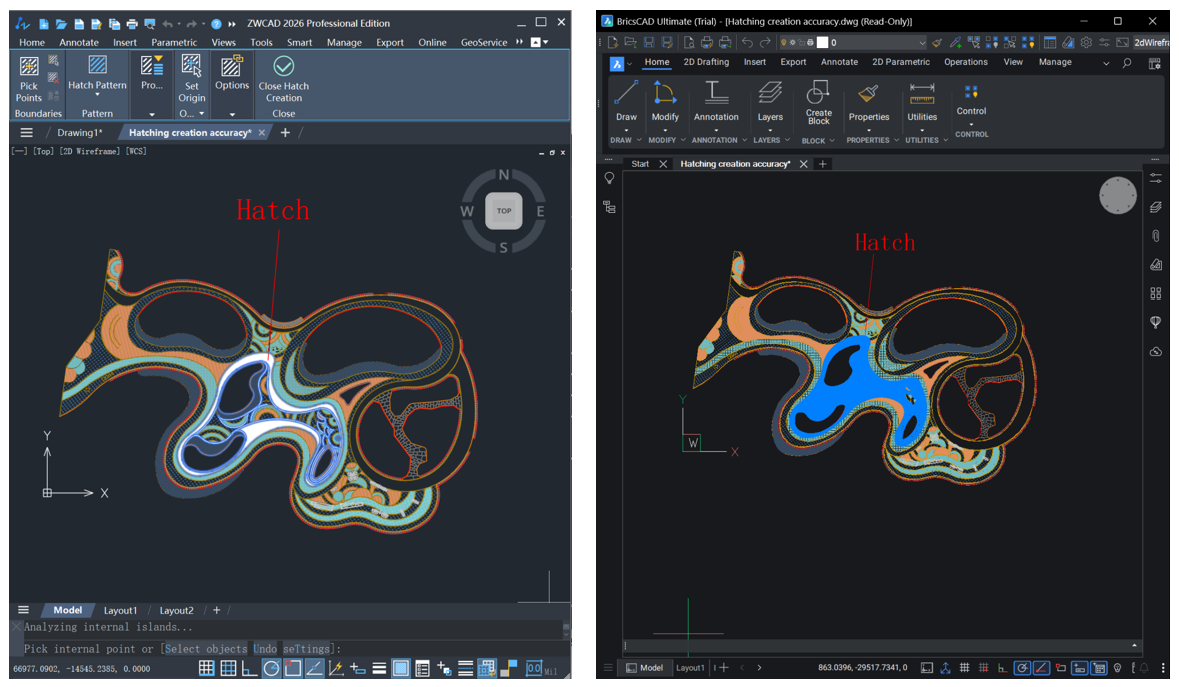Toggle BricsCAD grid display in status bar
This screenshot has width=1179, height=687.
(964, 667)
